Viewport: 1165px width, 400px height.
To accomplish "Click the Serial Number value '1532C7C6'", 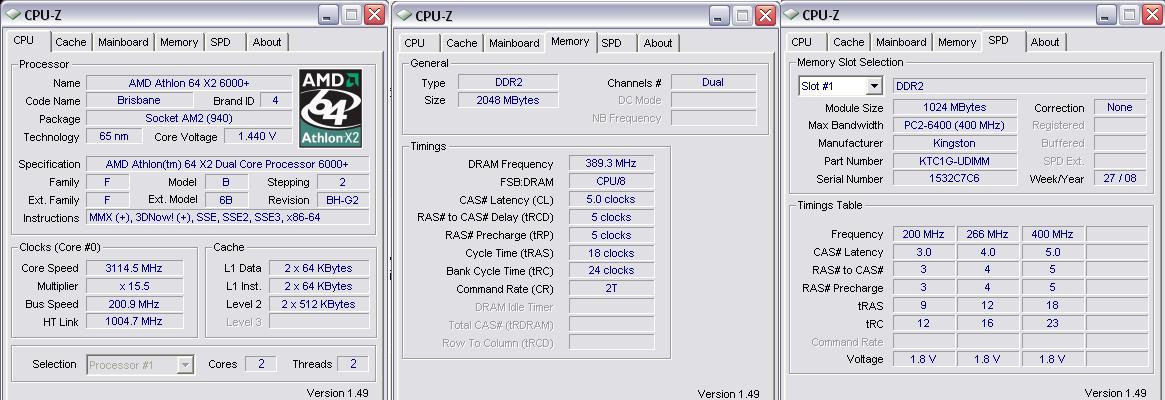I will tap(955, 179).
